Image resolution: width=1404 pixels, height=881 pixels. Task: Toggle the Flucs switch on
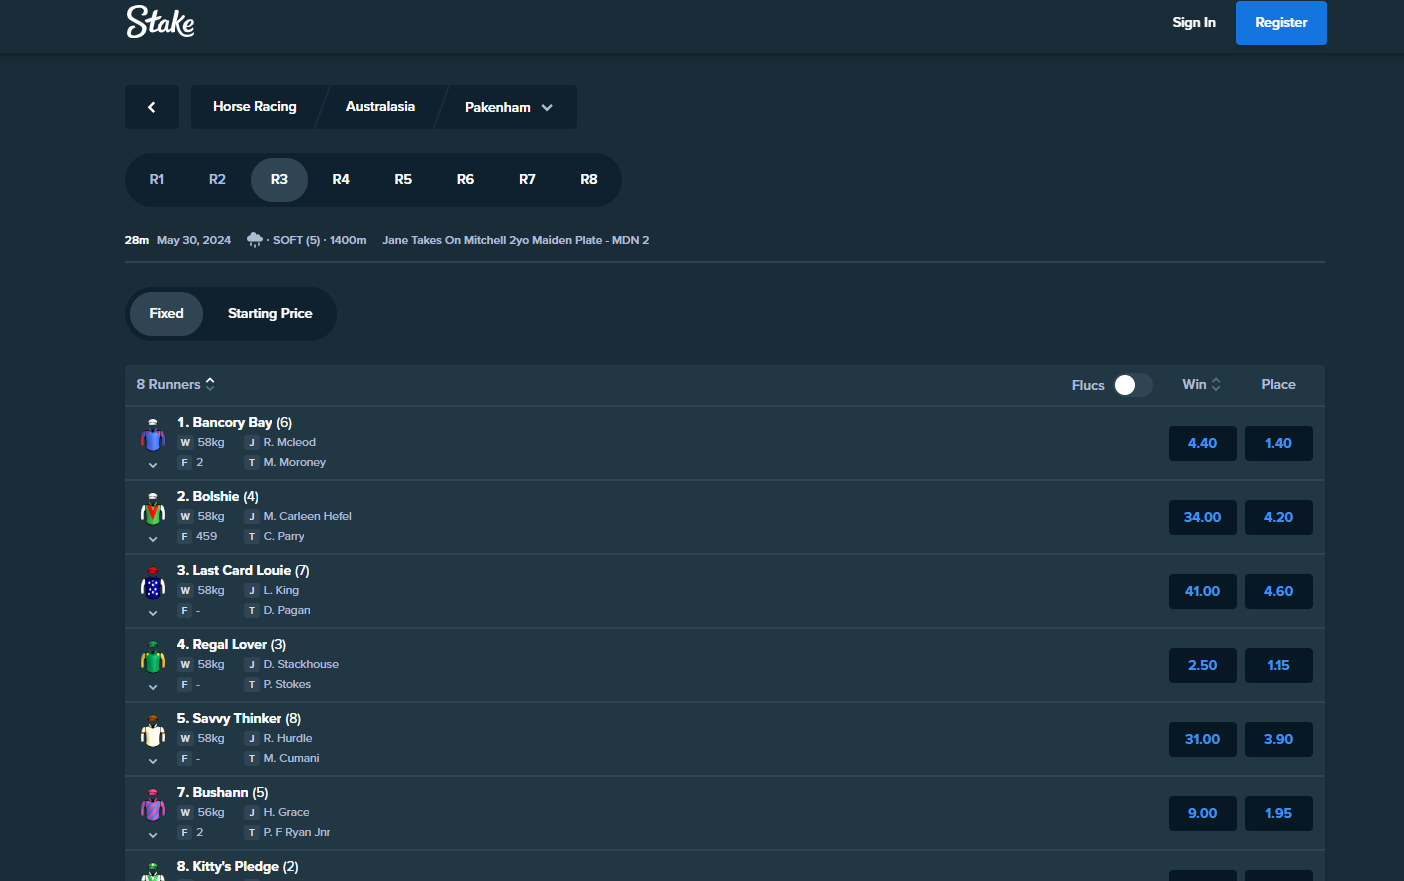coord(1133,385)
